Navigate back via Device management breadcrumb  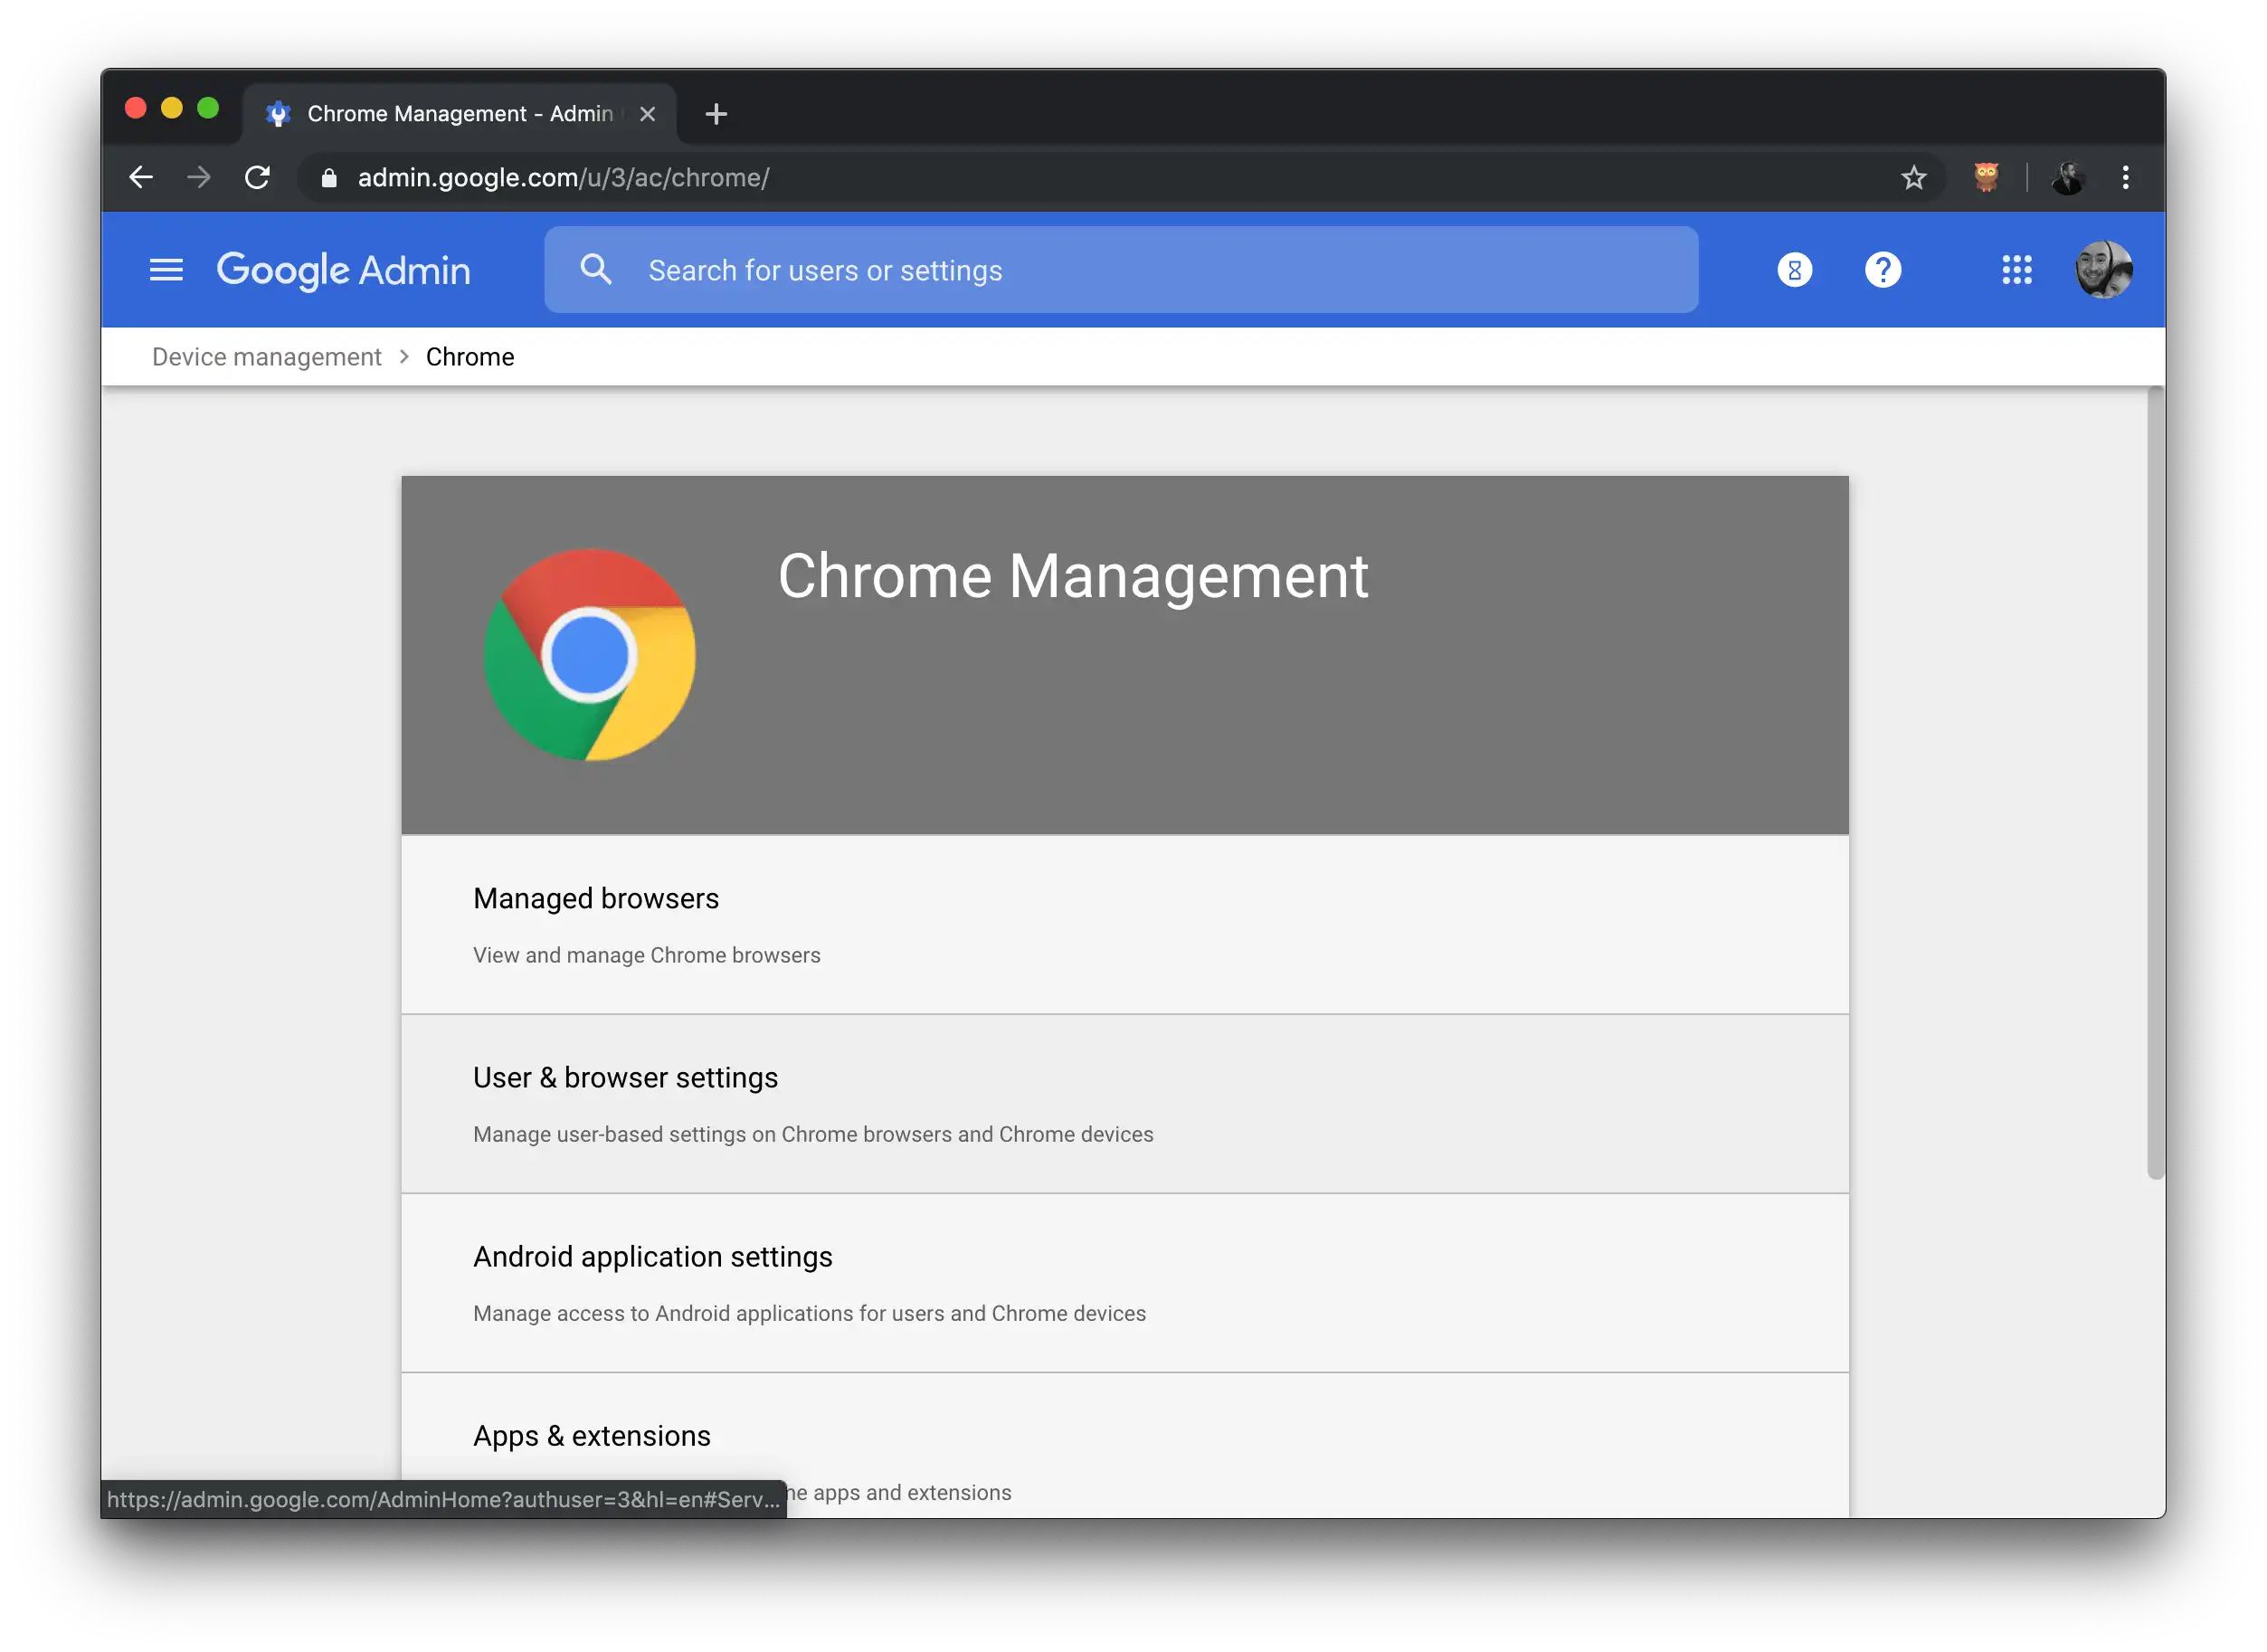266,356
